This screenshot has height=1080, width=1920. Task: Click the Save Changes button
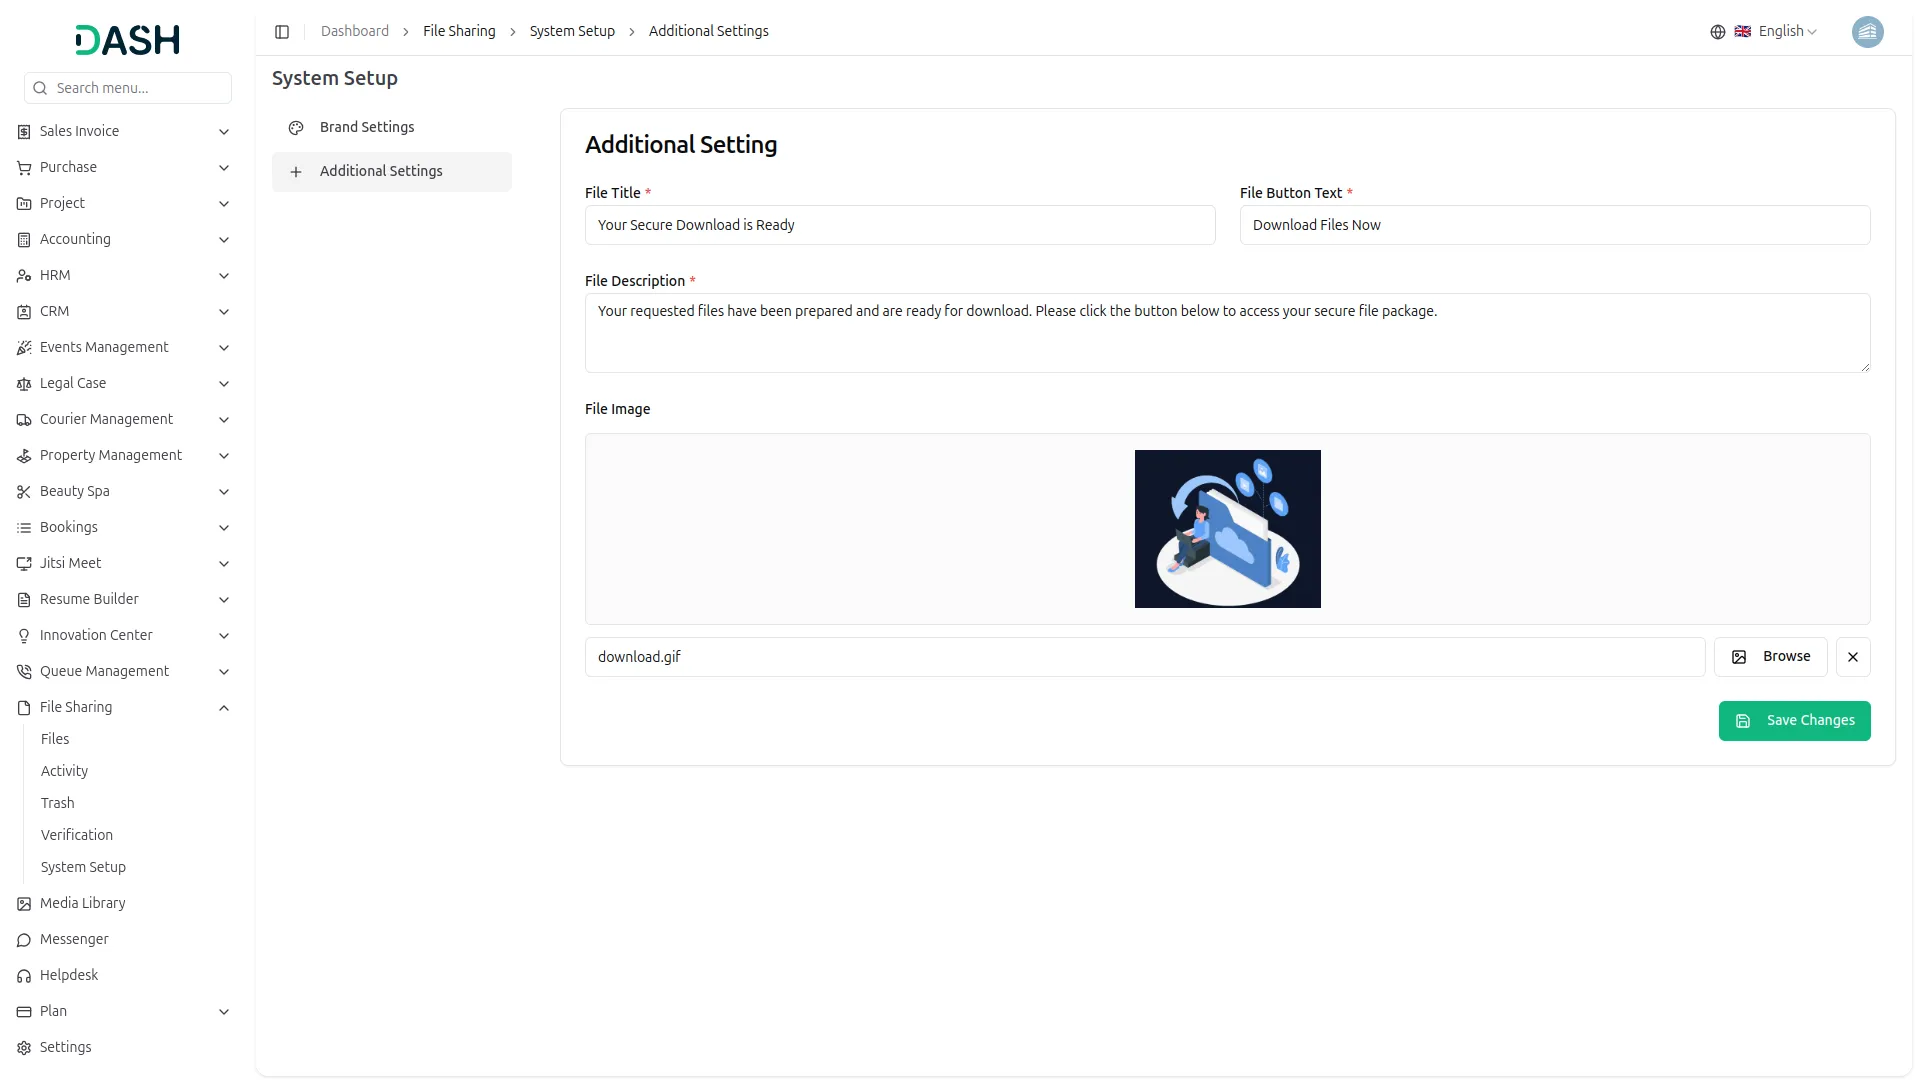[x=1794, y=720]
